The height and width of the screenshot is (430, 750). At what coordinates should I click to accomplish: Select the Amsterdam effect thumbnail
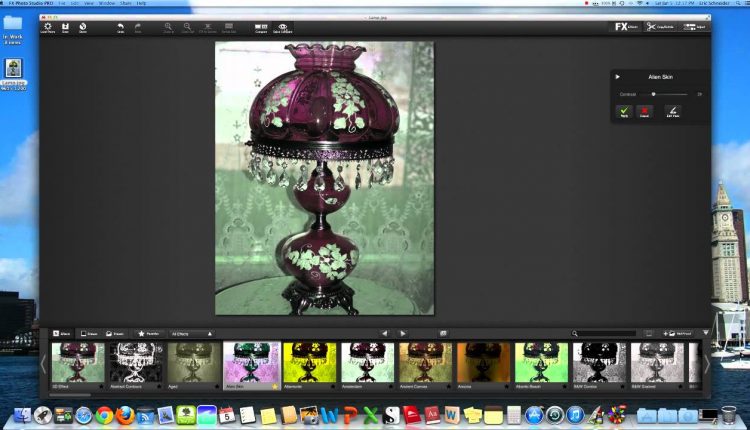(368, 362)
